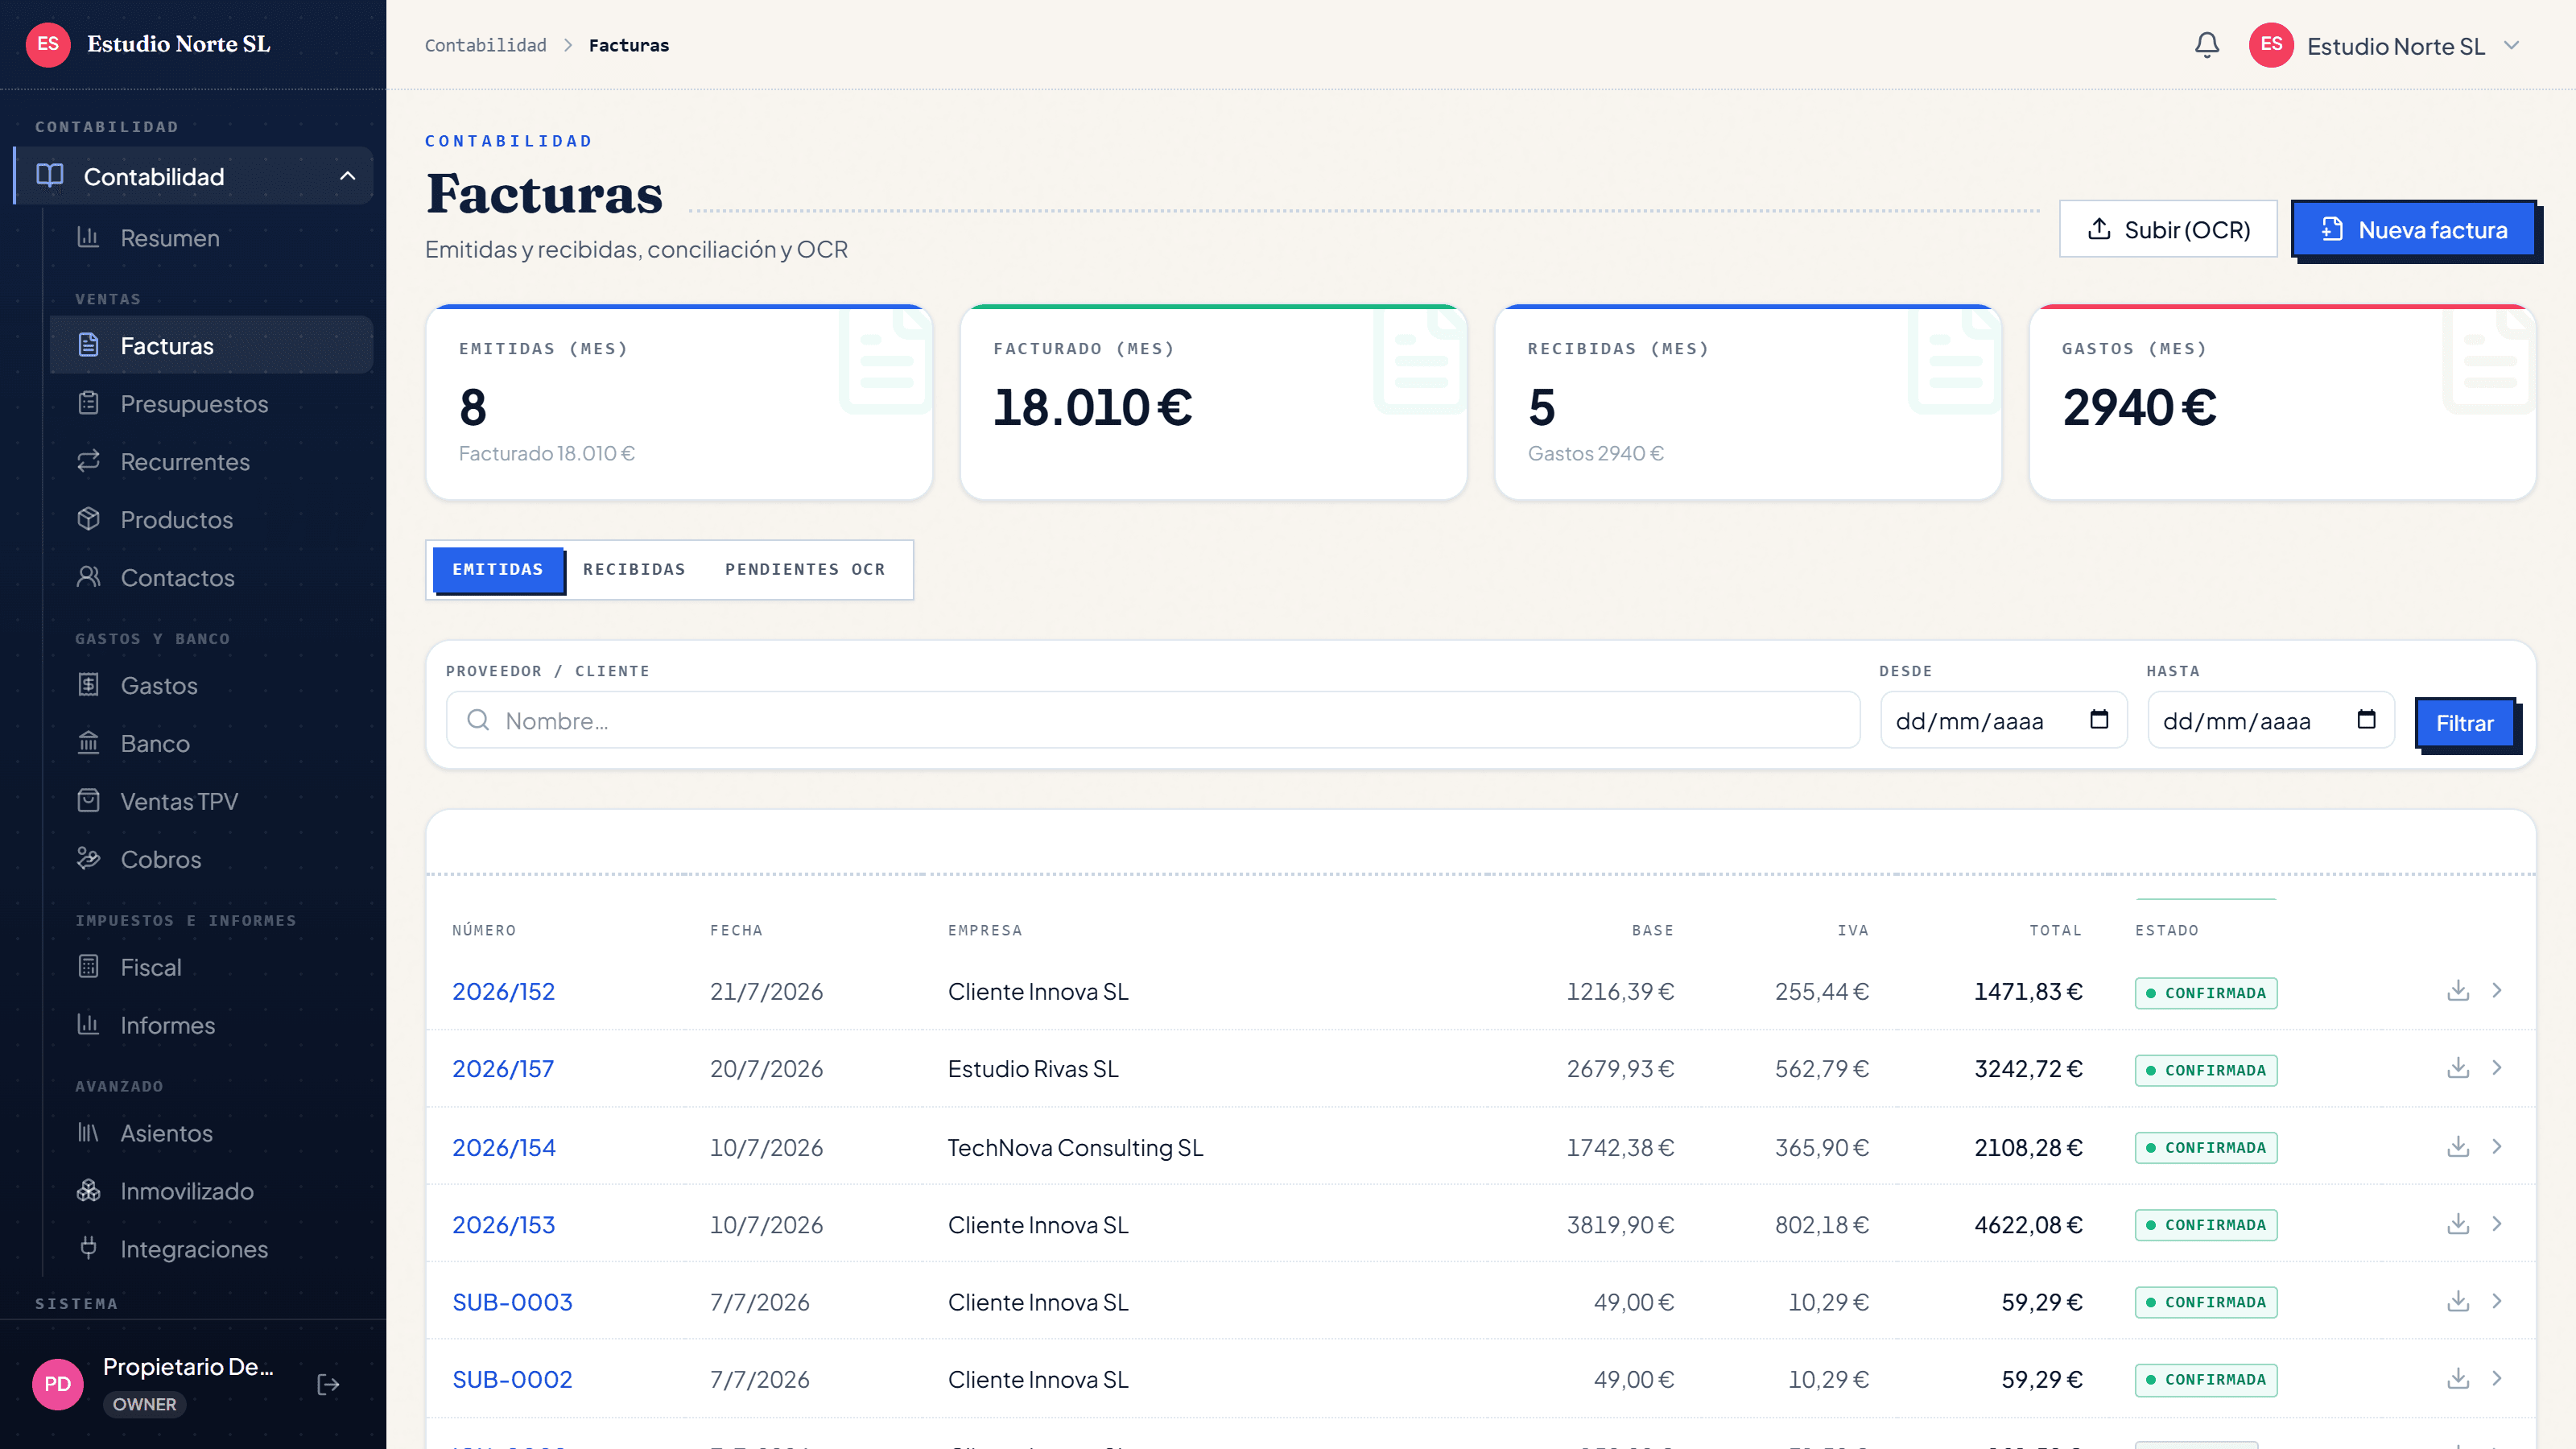This screenshot has height=1449, width=2576.
Task: Click the Nueva factura button
Action: (2413, 230)
